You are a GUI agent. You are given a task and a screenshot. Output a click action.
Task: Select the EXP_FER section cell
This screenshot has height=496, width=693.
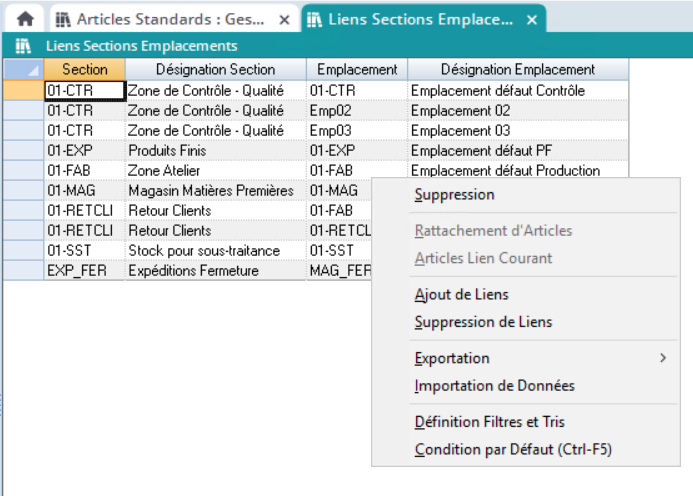point(84,271)
